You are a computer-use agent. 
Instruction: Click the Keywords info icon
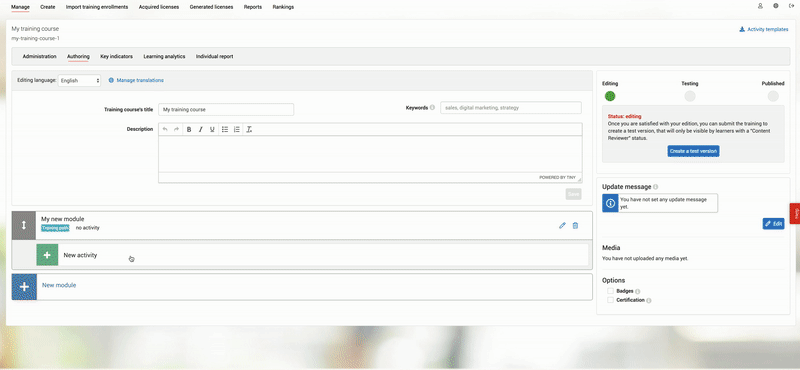432,108
